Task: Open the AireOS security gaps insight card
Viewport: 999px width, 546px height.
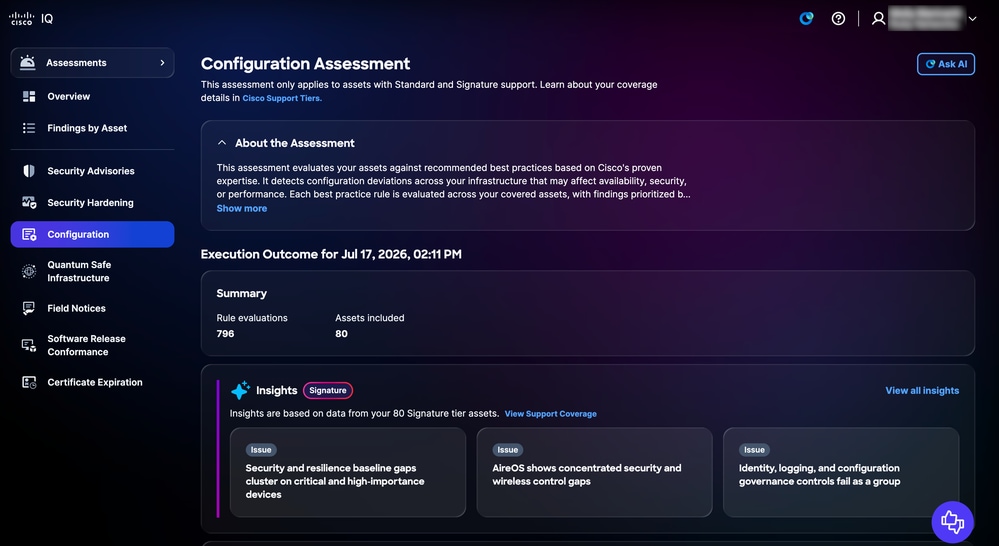Action: pyautogui.click(x=594, y=472)
